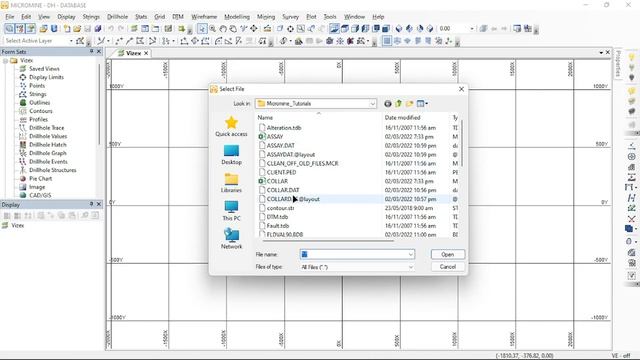
Task: Select Network in places bar
Action: tap(231, 239)
